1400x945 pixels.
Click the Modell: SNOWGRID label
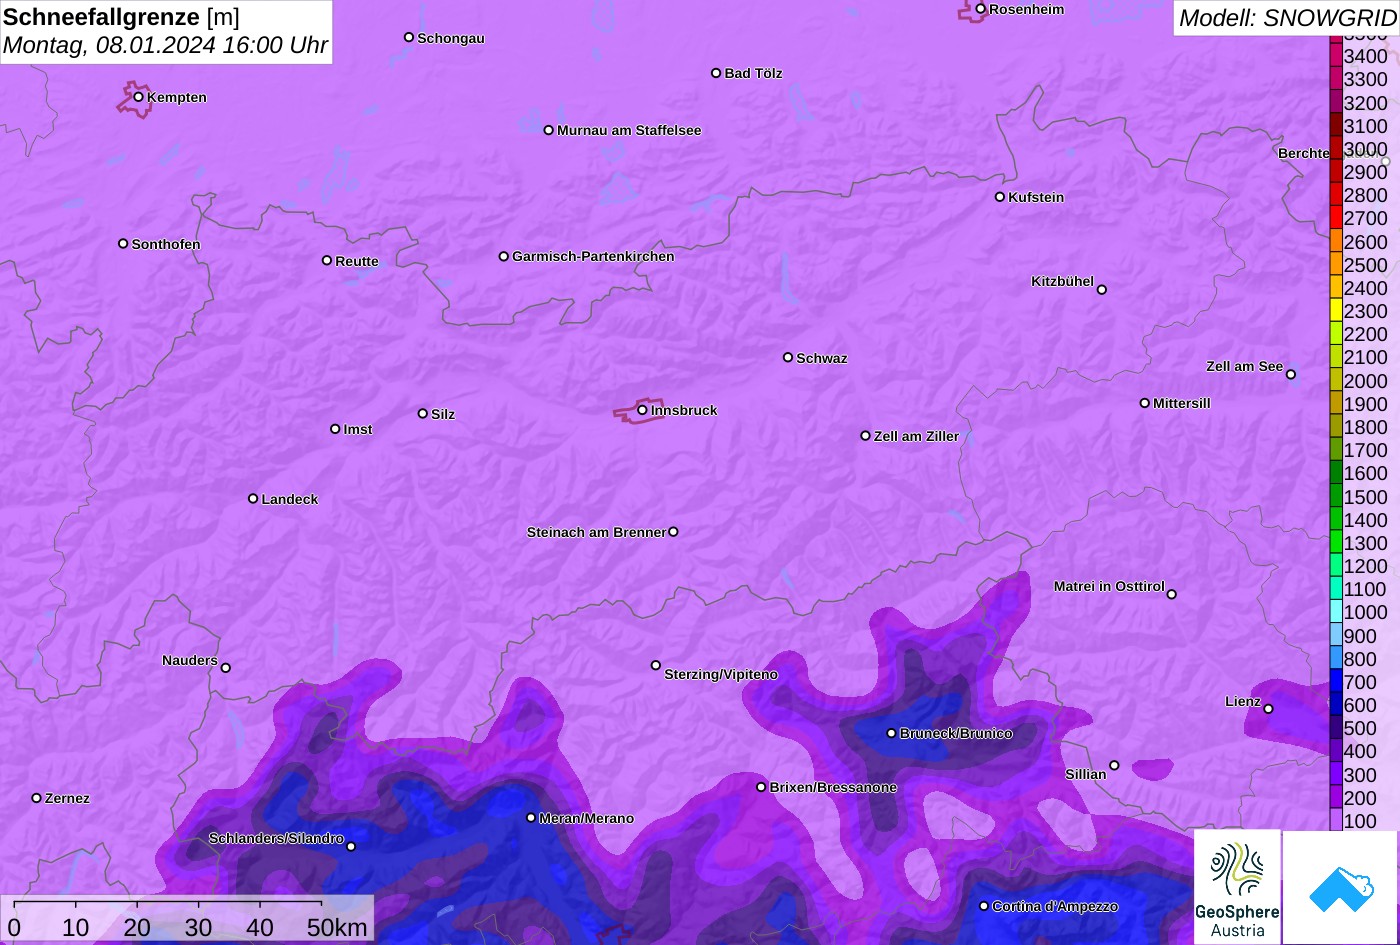tap(1287, 17)
